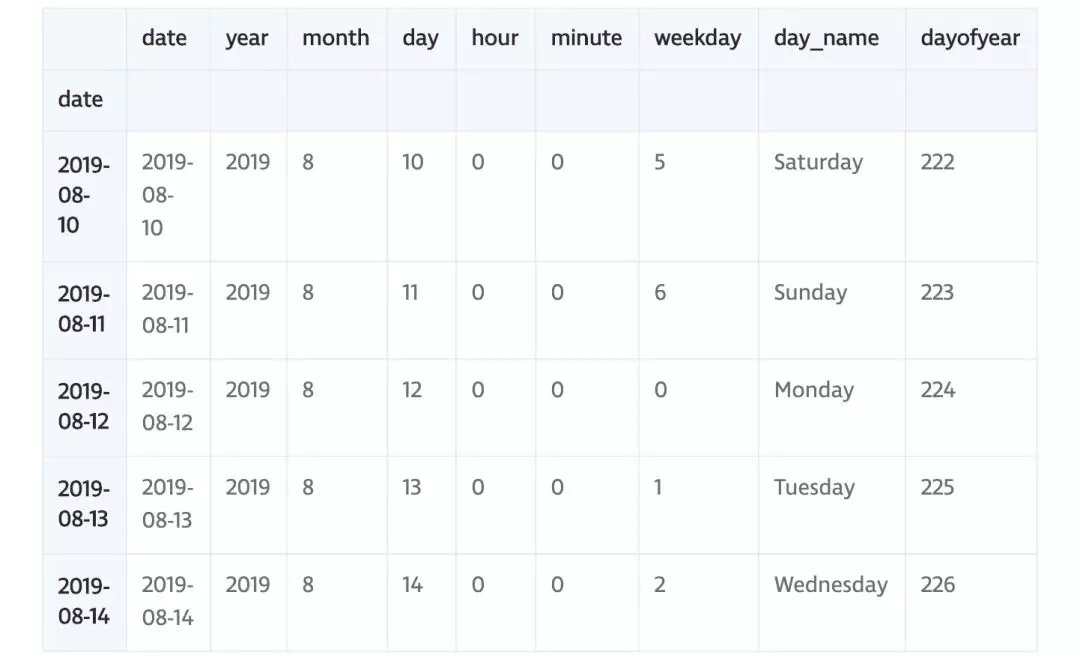
Task: Click the "weekday" column header
Action: [x=697, y=39]
